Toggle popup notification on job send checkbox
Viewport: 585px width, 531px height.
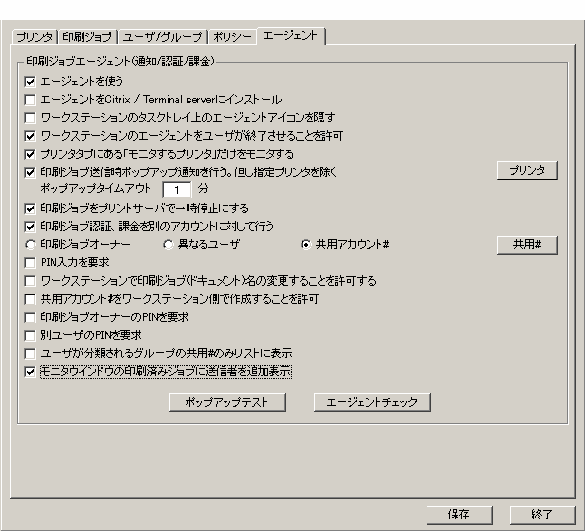point(30,172)
